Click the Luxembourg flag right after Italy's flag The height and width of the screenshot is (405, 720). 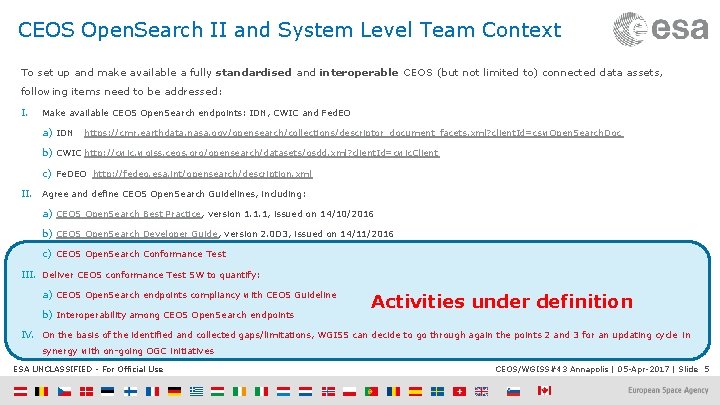[x=283, y=391]
